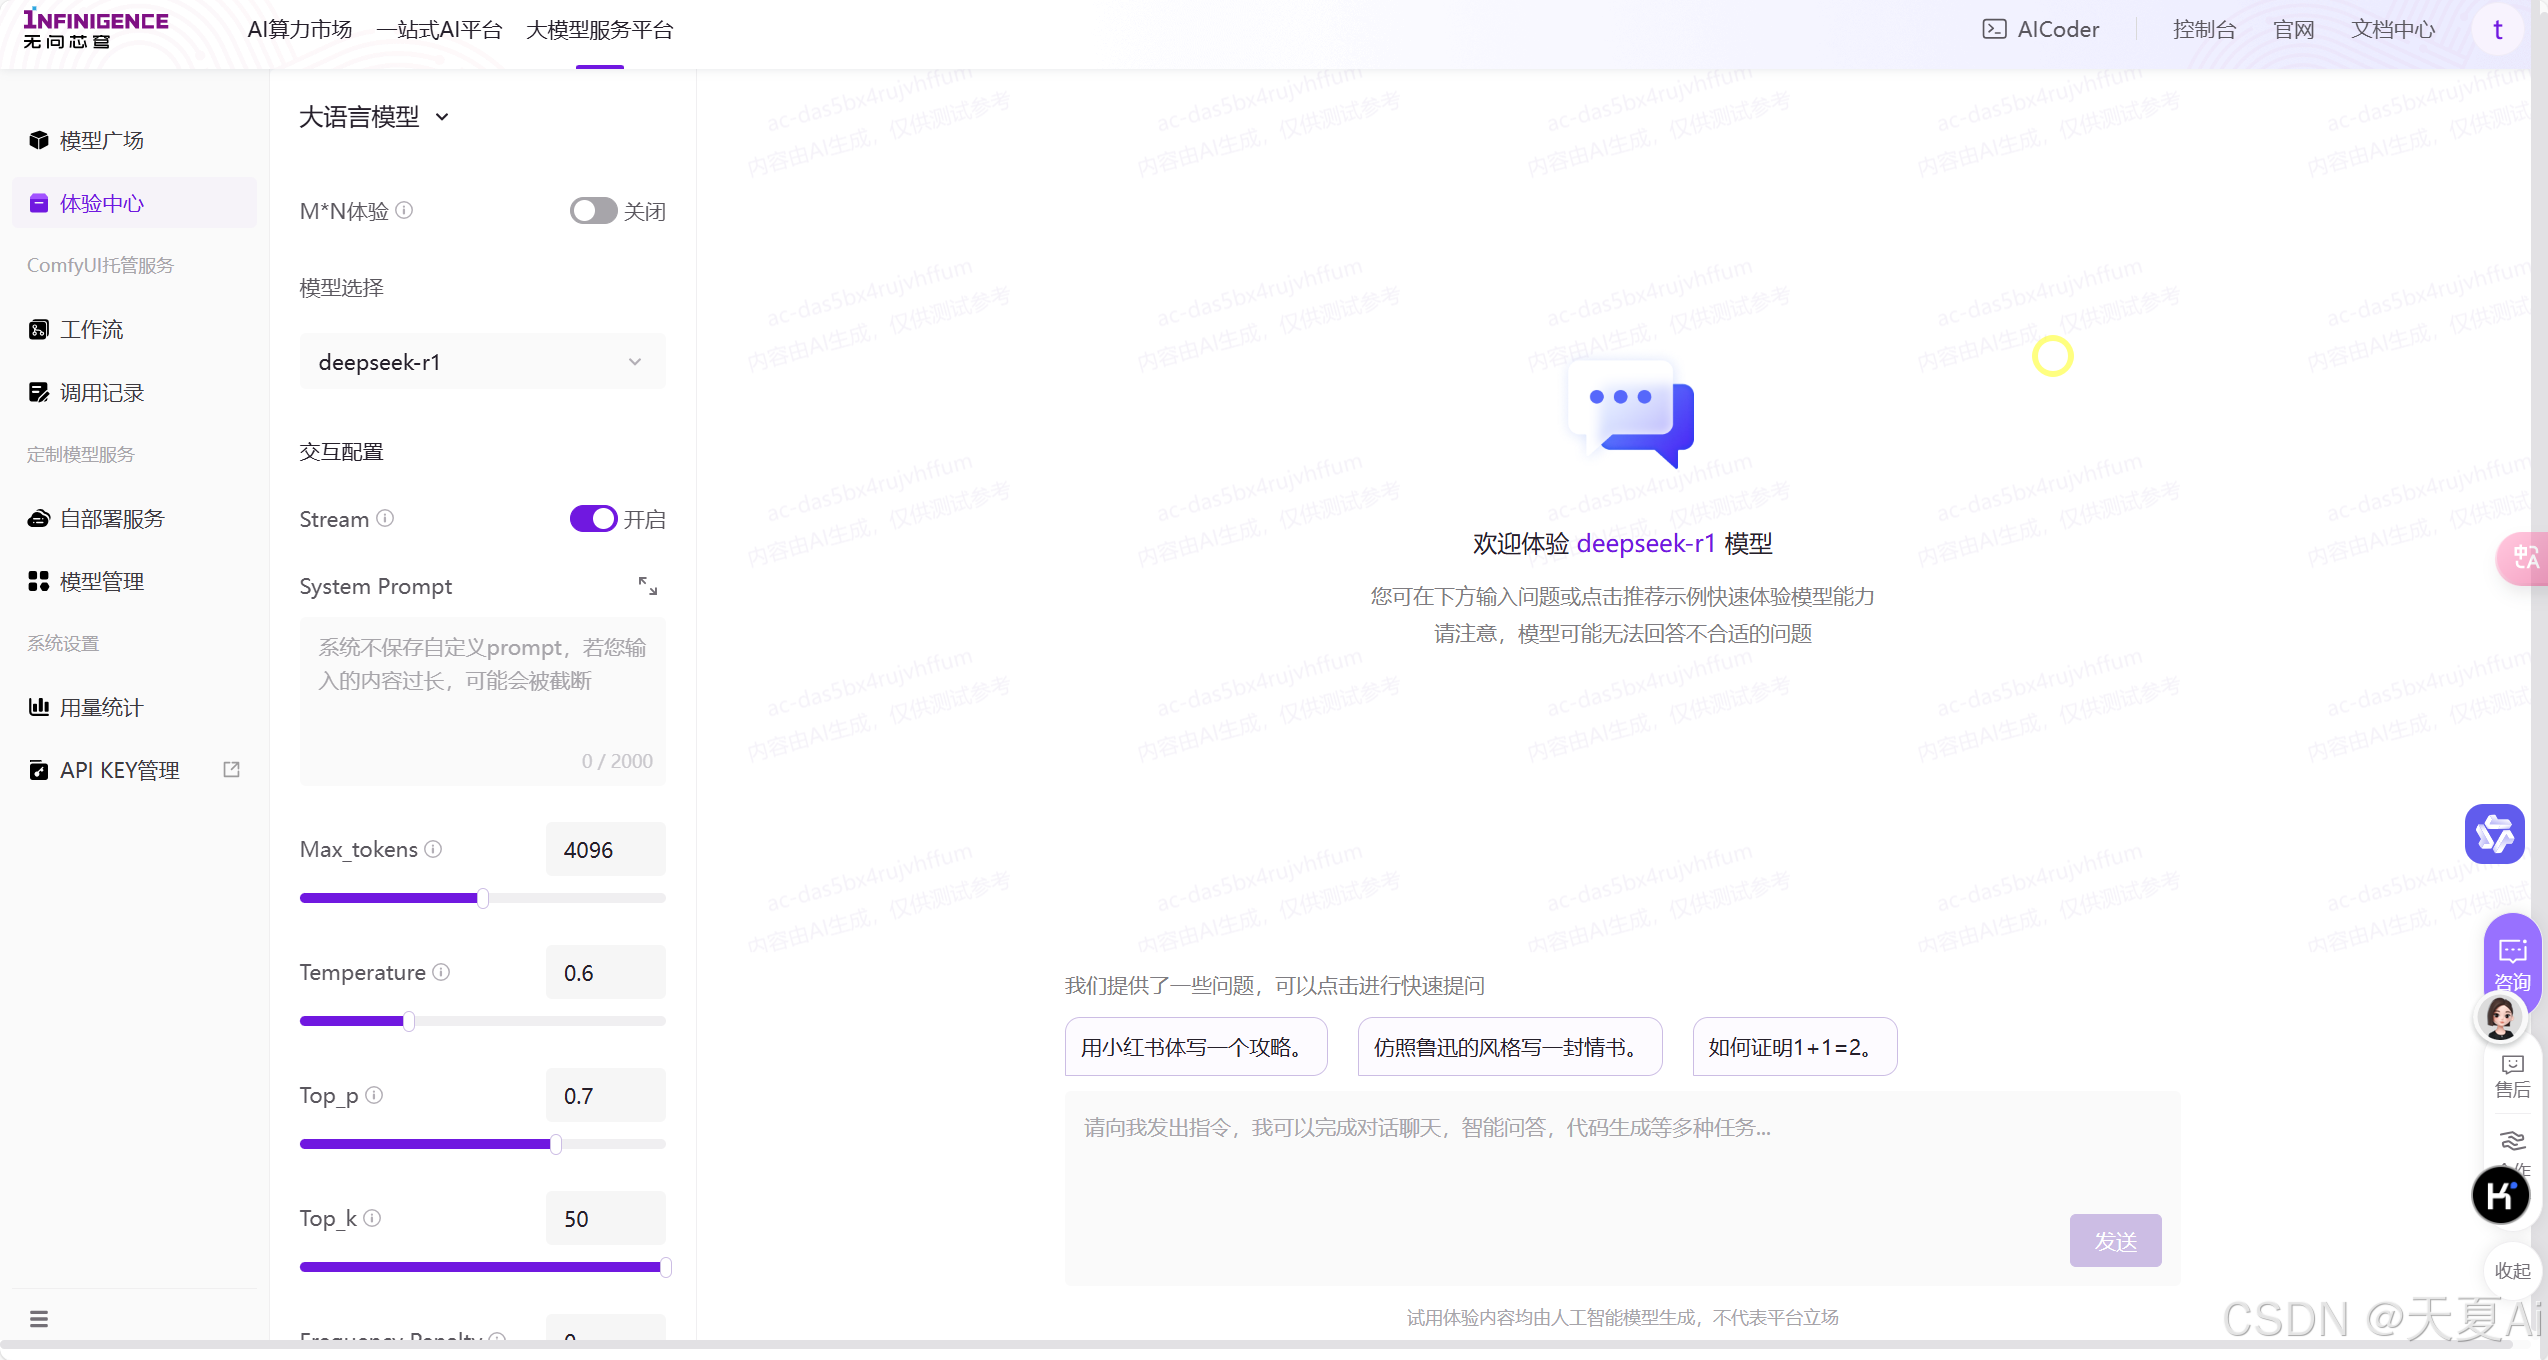Expand the System Prompt editor icon

tap(648, 586)
